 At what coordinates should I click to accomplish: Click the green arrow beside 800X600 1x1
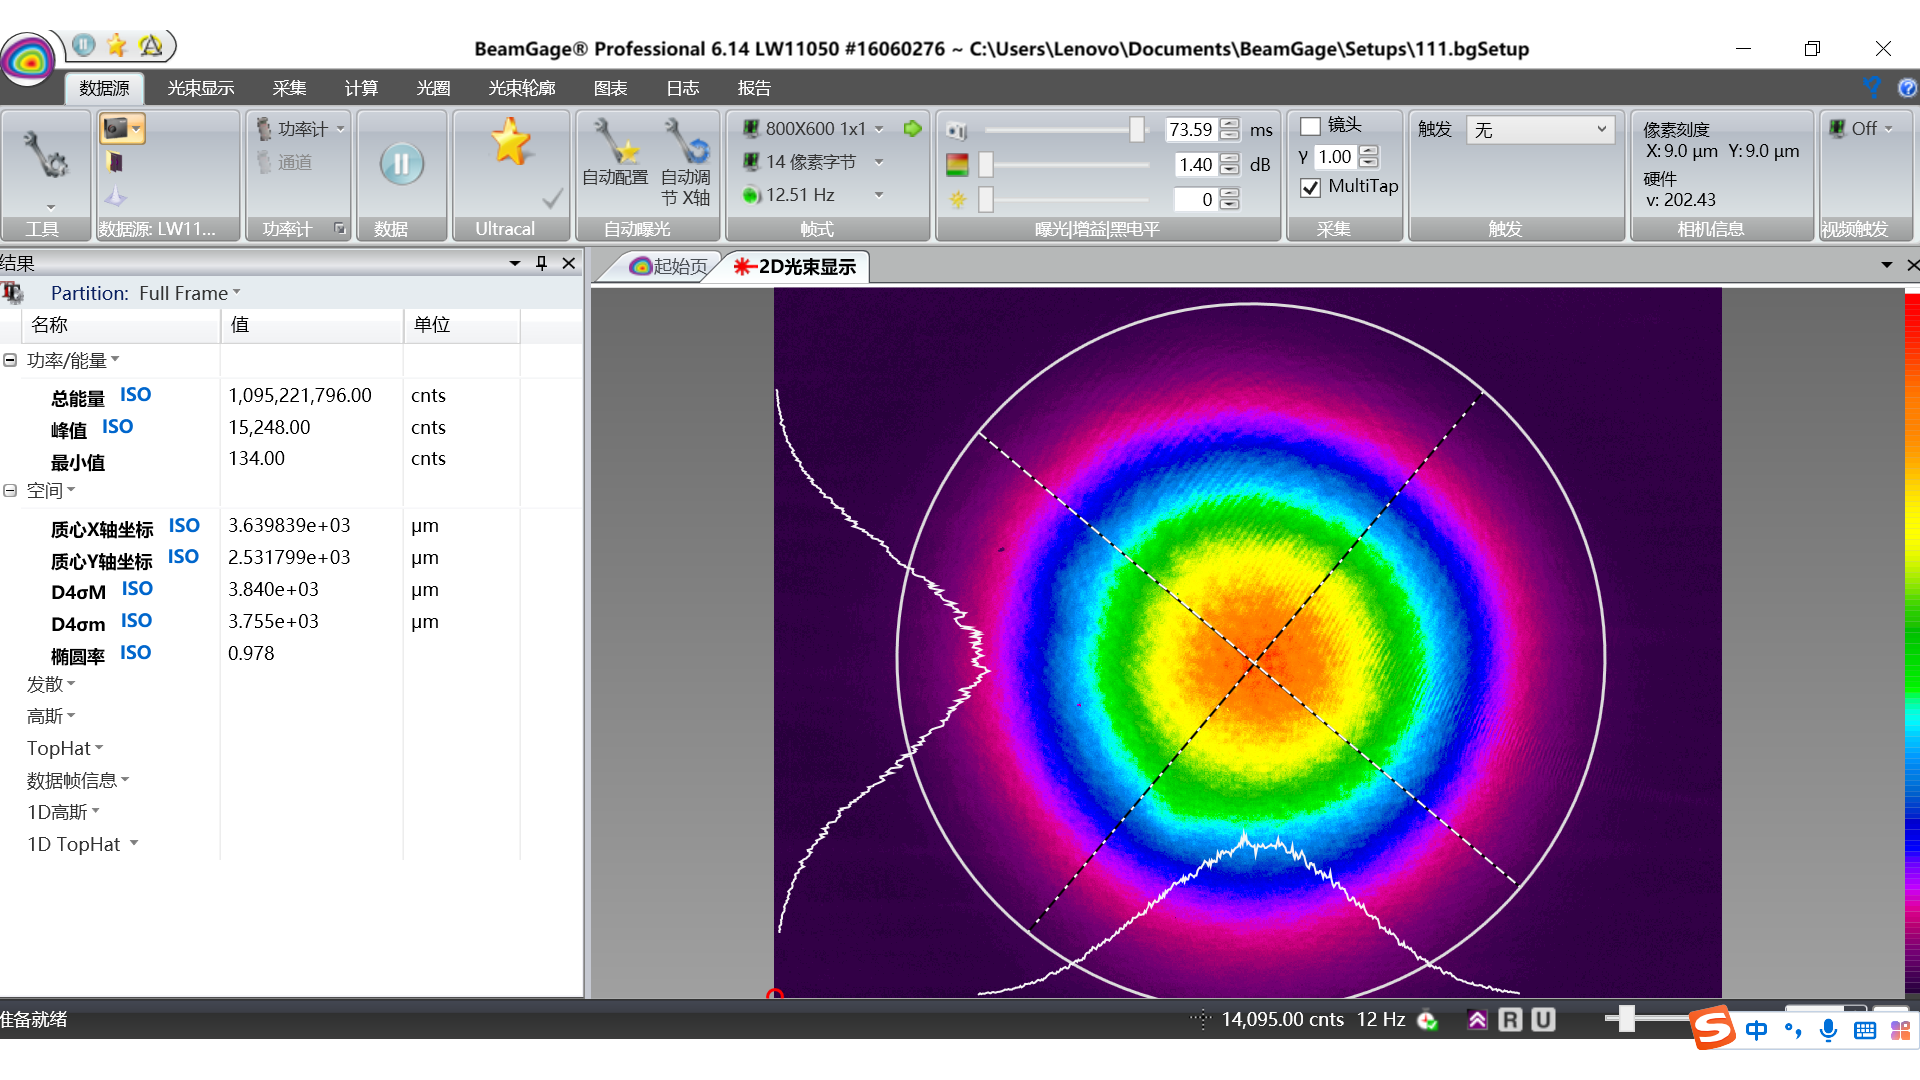(x=912, y=129)
